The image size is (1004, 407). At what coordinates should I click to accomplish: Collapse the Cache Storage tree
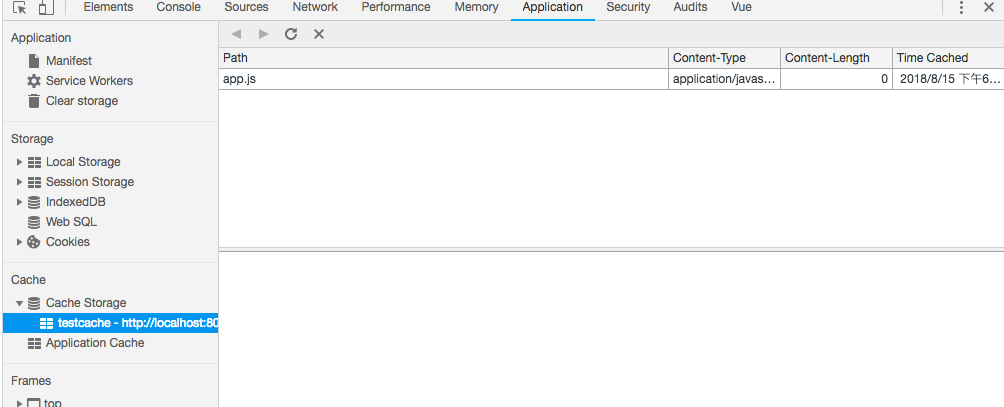[19, 303]
